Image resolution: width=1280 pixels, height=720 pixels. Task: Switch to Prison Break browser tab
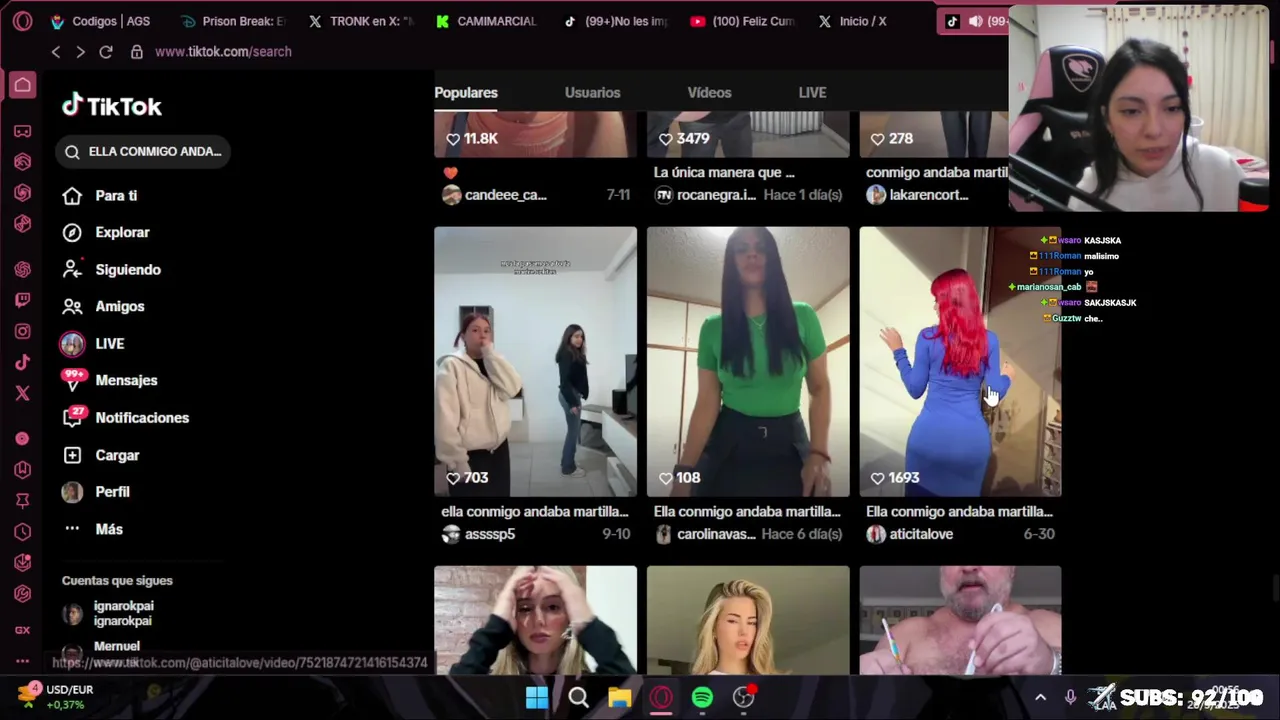click(233, 21)
